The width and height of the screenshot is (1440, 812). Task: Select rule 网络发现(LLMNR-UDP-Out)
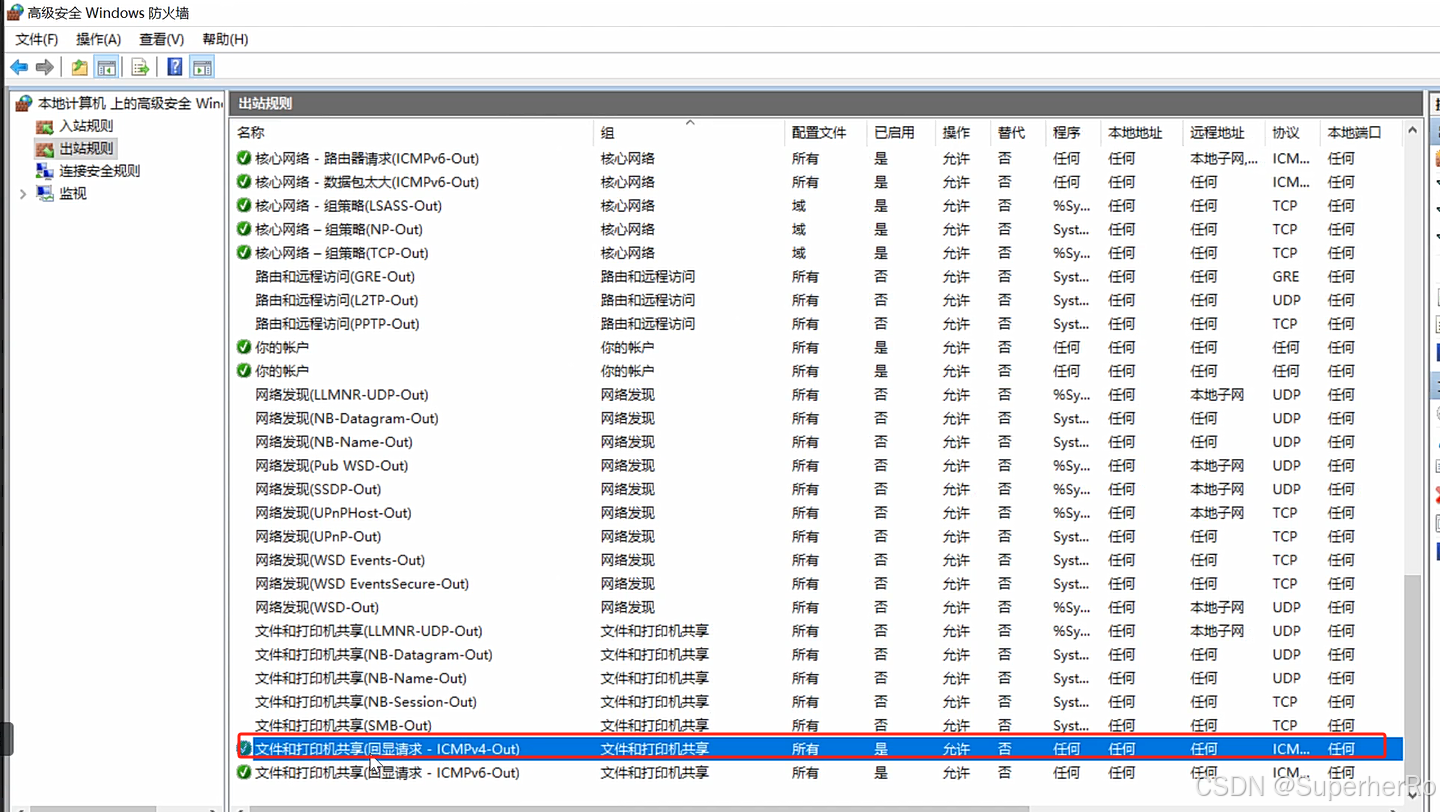pyautogui.click(x=341, y=395)
